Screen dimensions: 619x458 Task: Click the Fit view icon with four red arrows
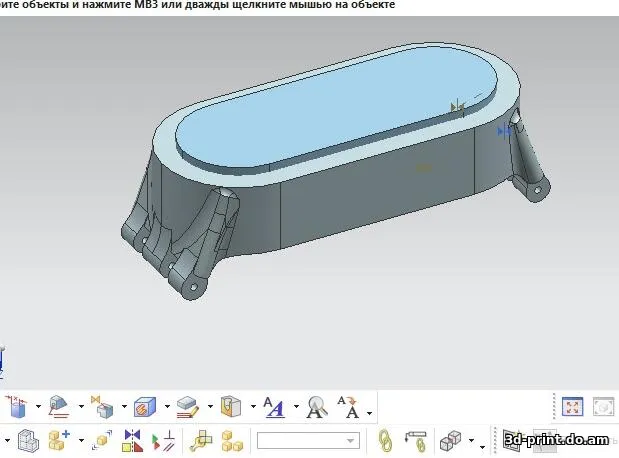pos(572,406)
